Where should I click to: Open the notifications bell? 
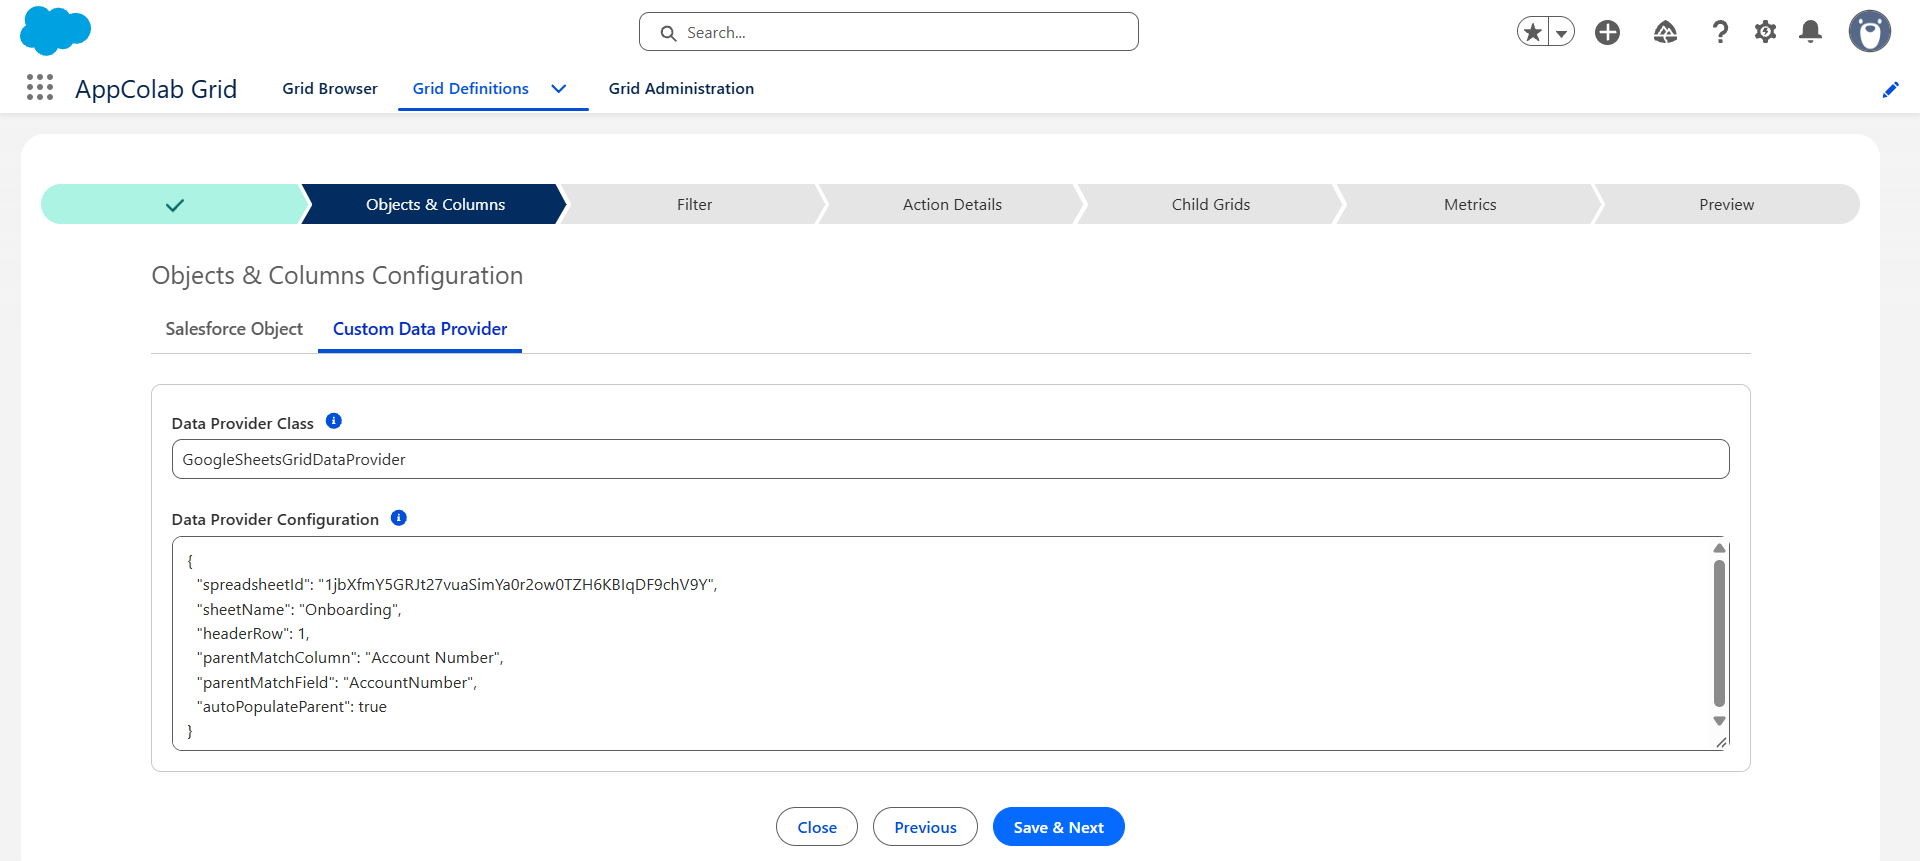(1810, 32)
